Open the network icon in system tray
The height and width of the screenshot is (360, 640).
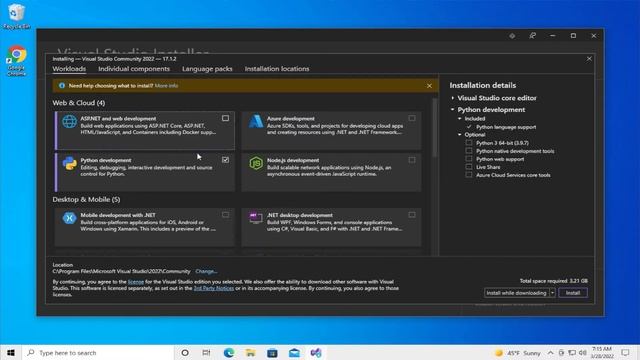coord(572,353)
